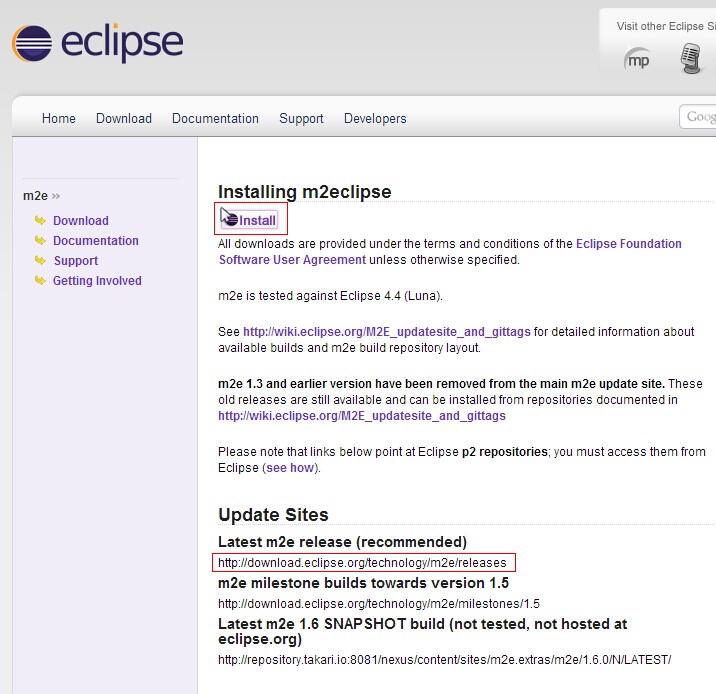The width and height of the screenshot is (716, 694).
Task: Click the takari.io SNAPSHOT repository URL
Action: [444, 660]
